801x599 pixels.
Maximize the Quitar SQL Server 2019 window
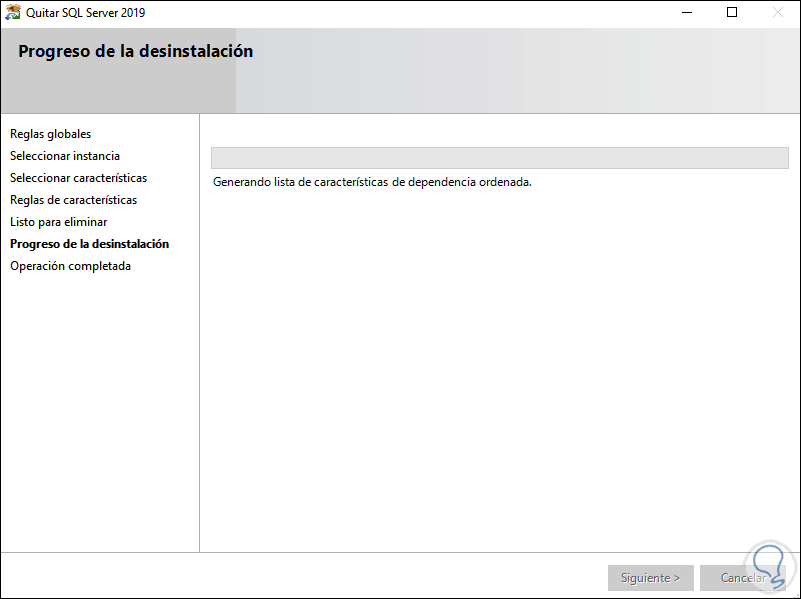coord(732,13)
